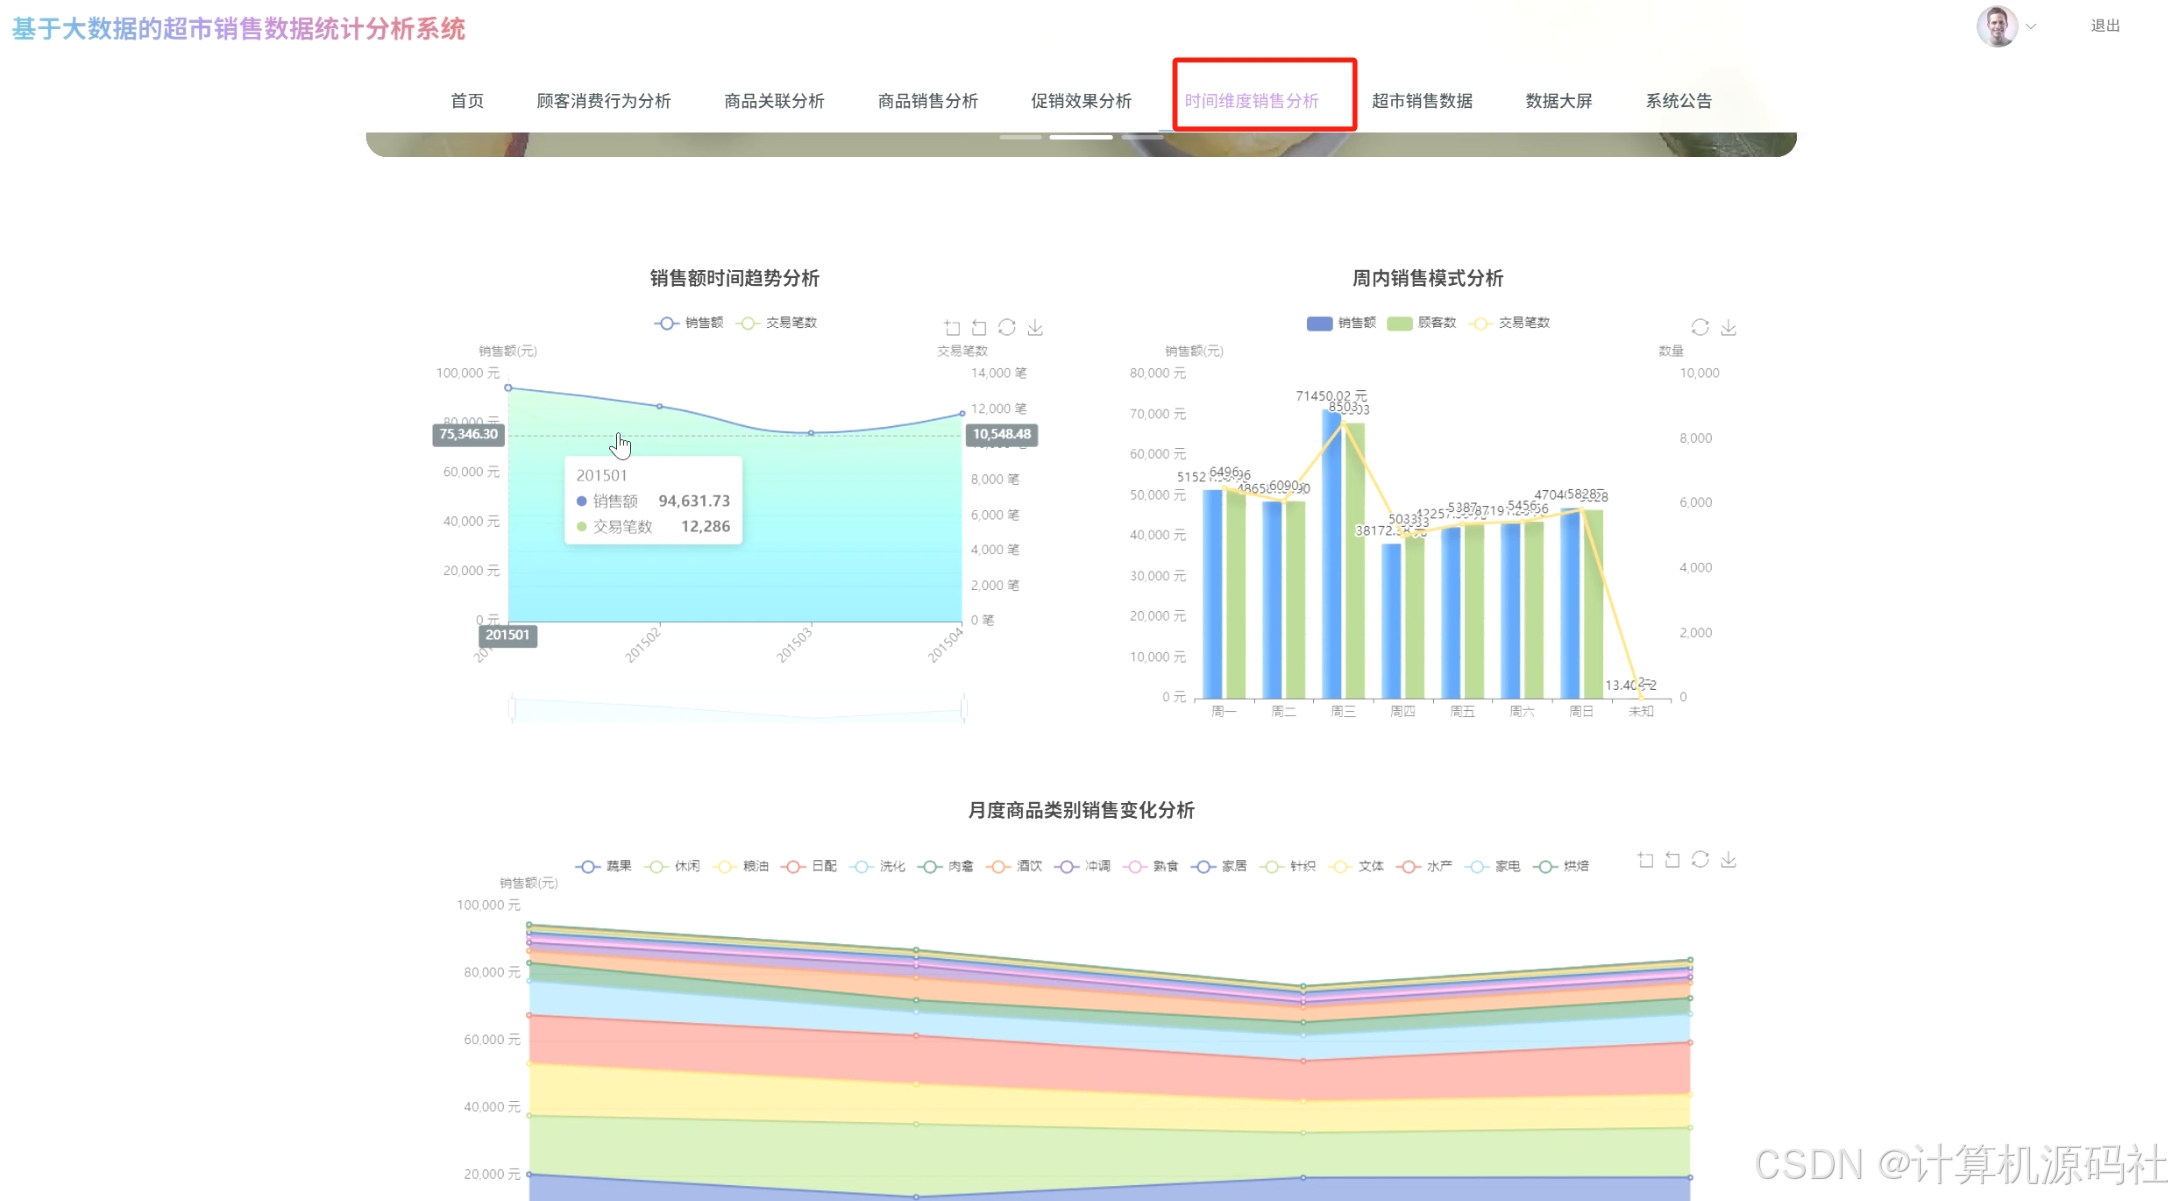This screenshot has height=1201, width=2172.
Task: Click first carousel indicator on banner
Action: tap(1021, 137)
